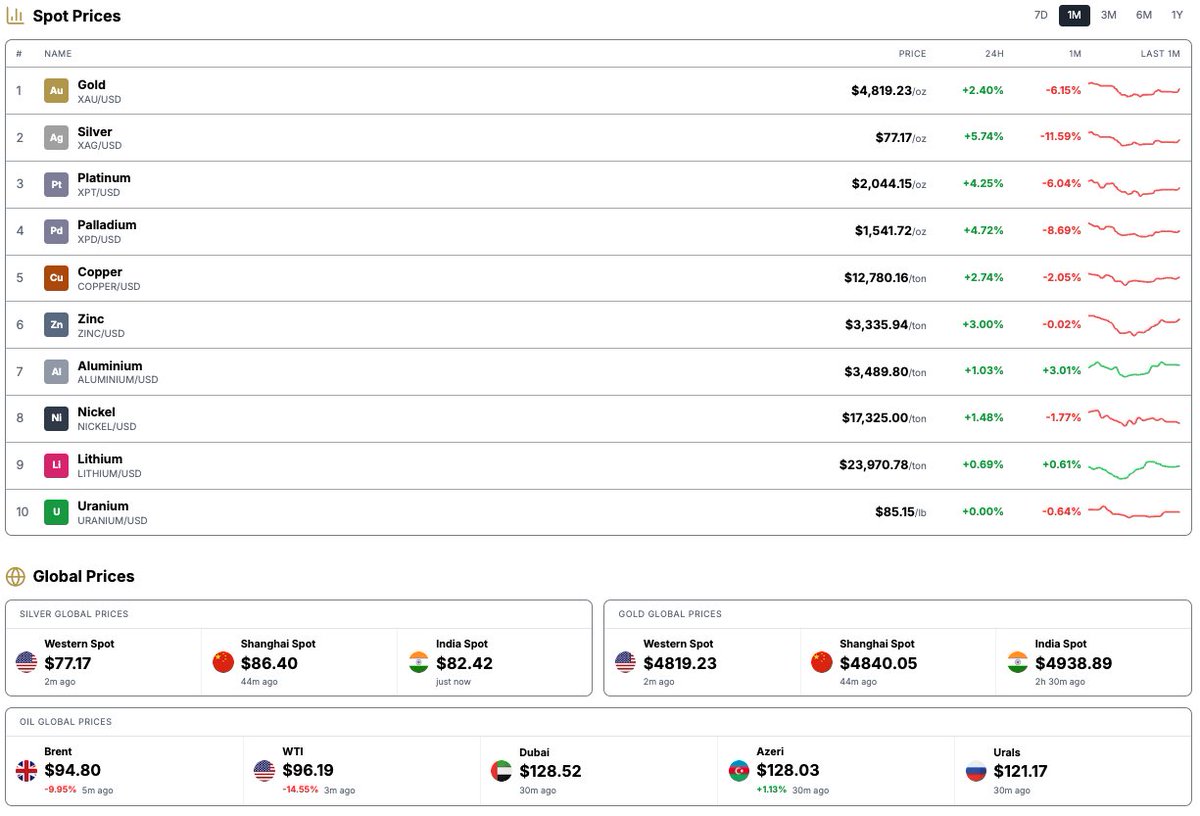Select the 1Y time range

click(x=1177, y=15)
